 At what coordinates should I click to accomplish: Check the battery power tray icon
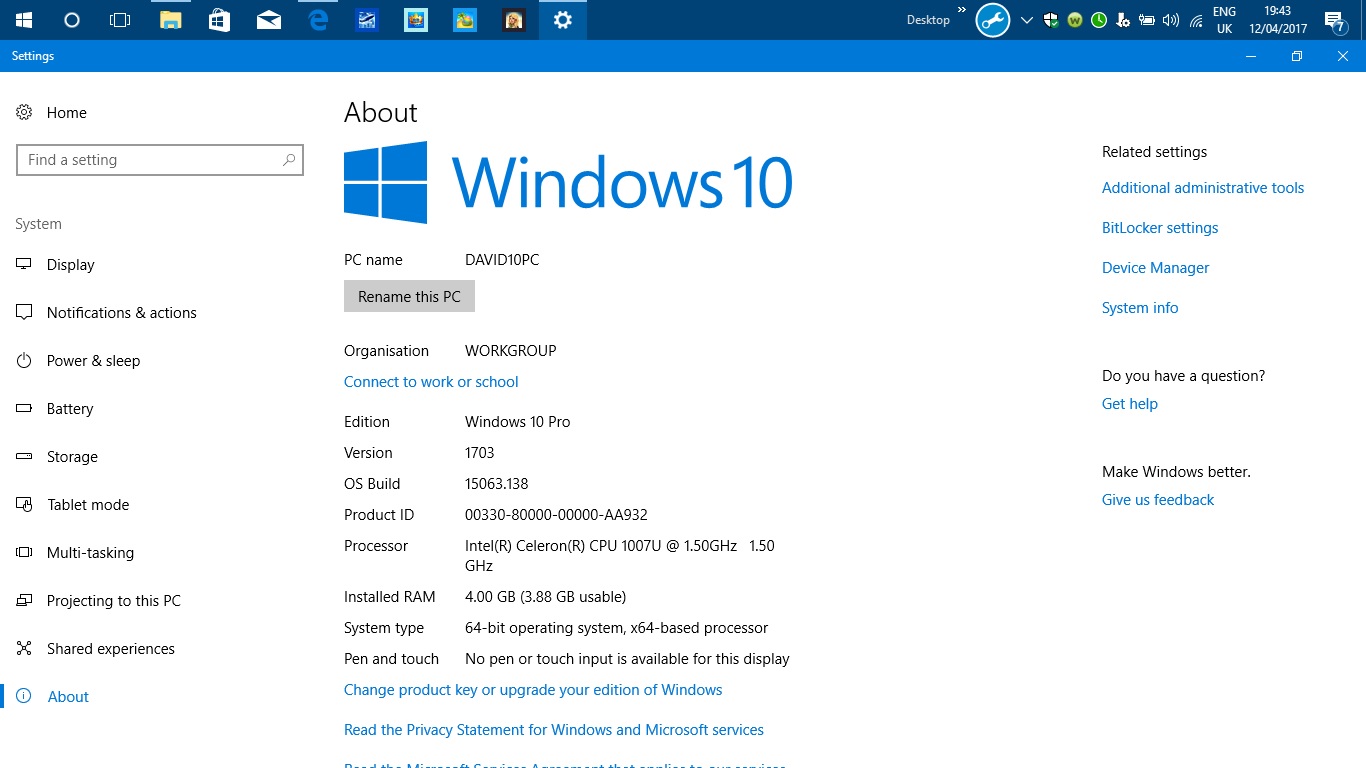click(1147, 20)
